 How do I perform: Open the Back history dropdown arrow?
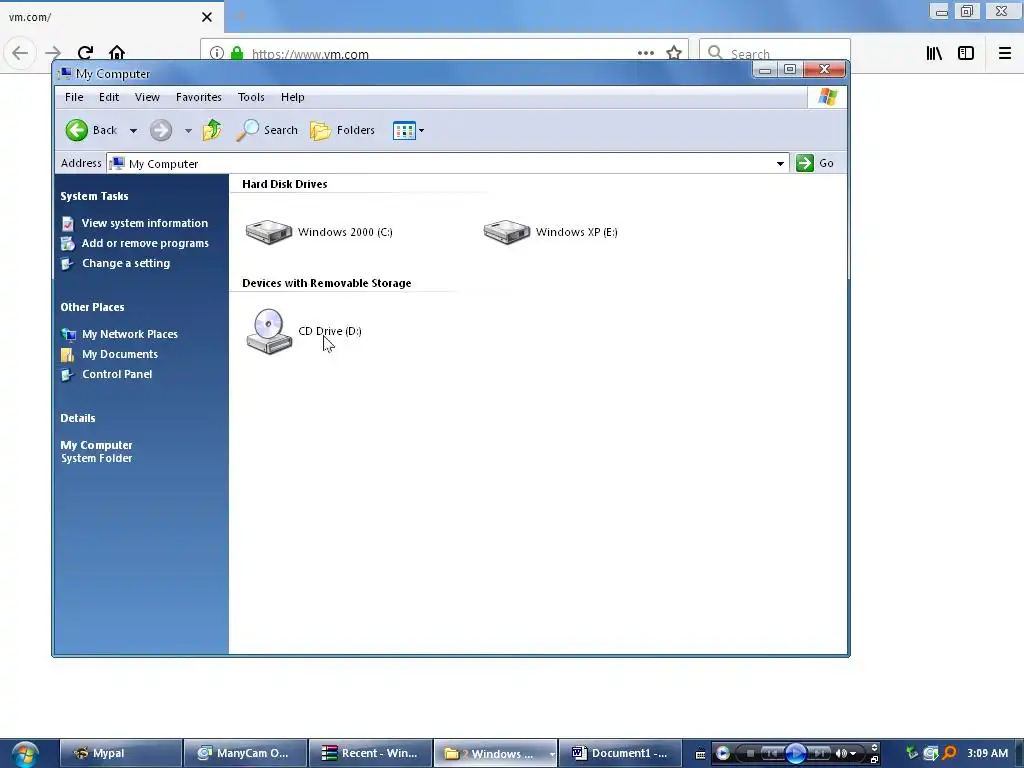[133, 131]
